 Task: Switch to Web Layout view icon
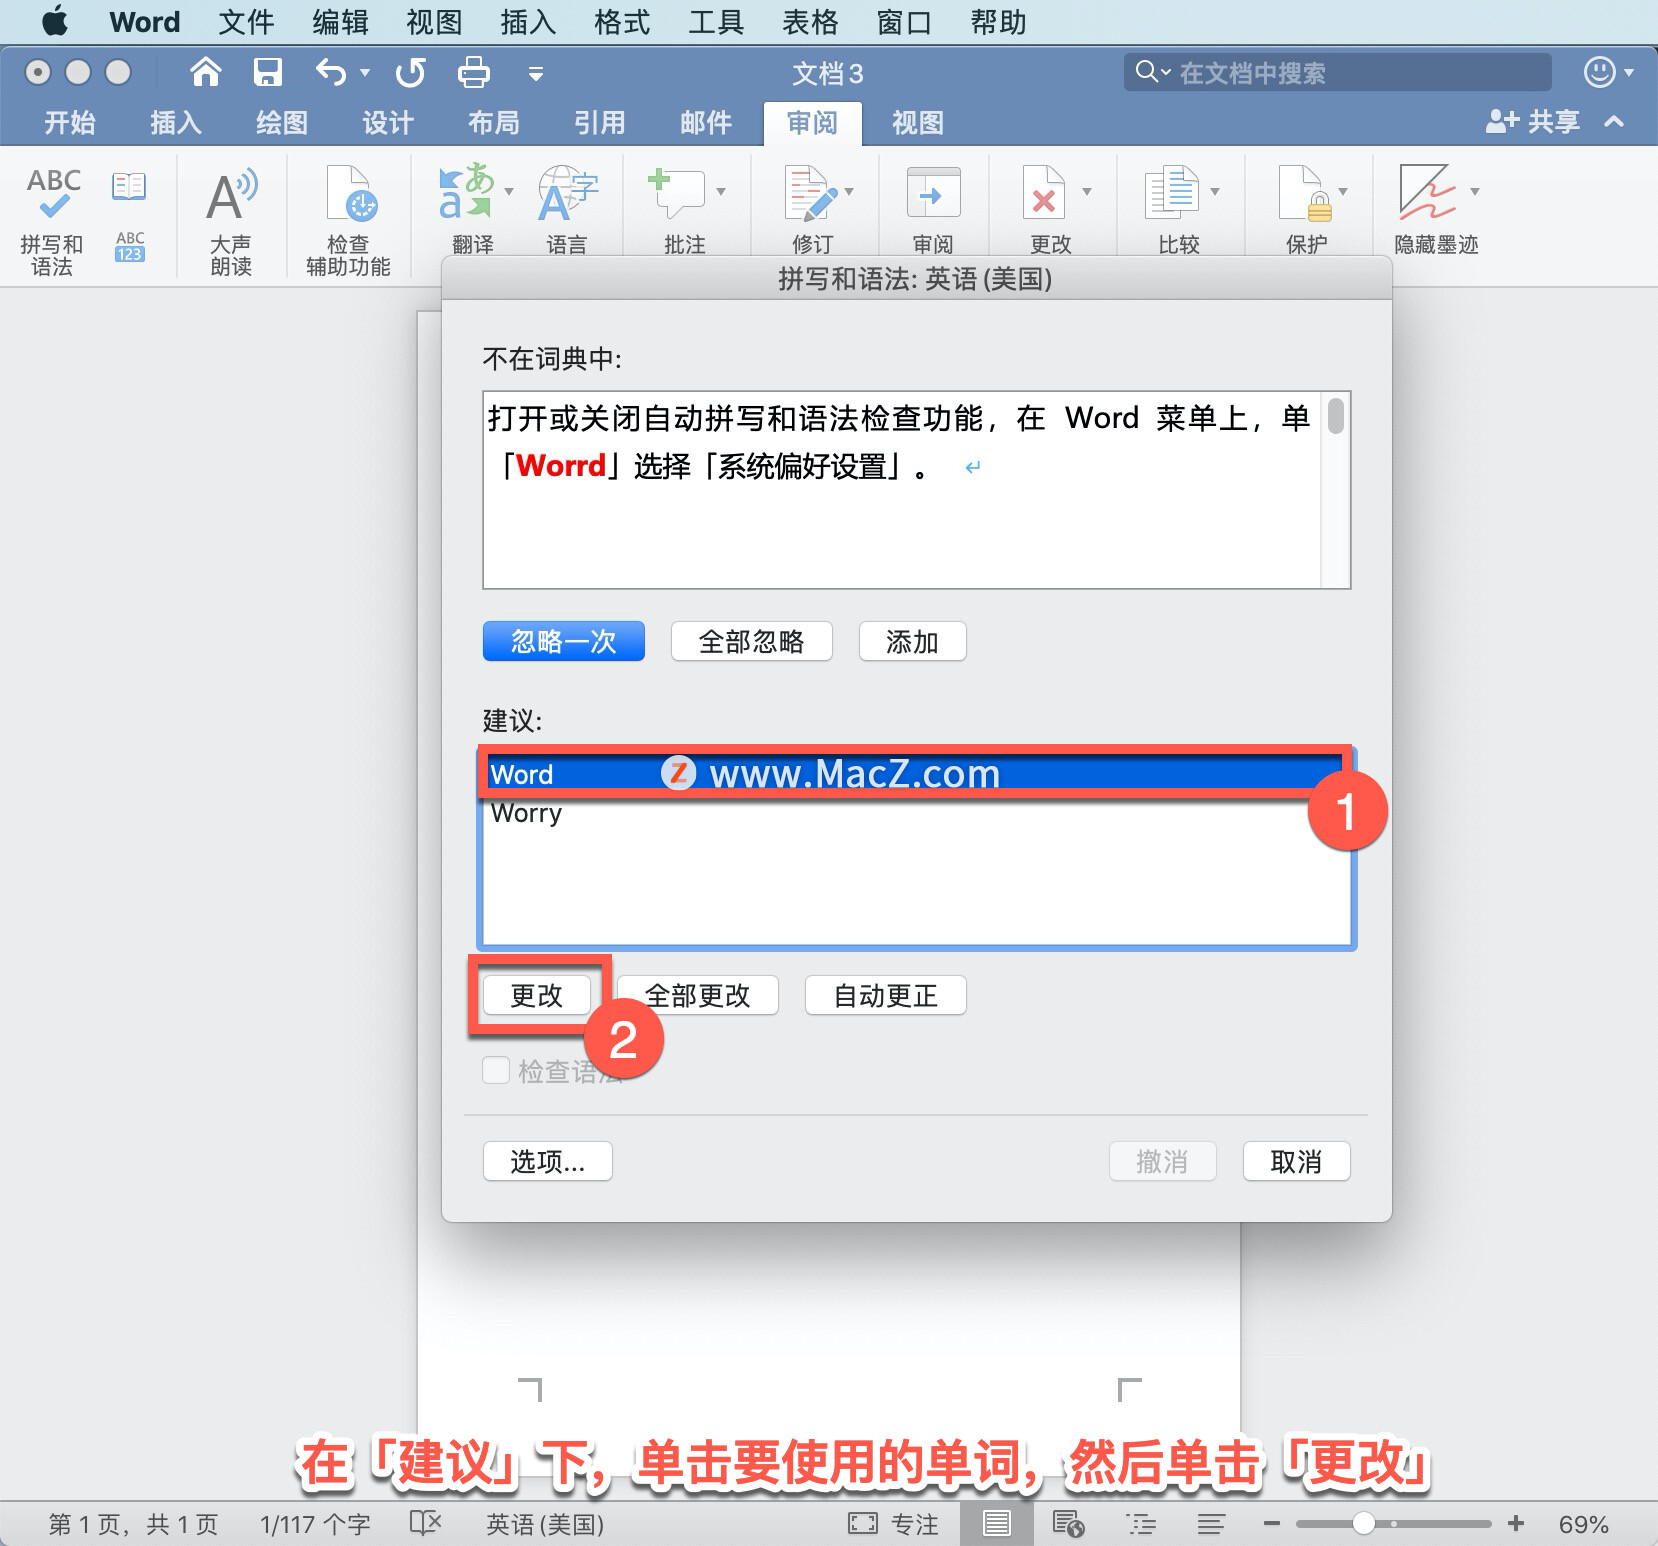[x=1068, y=1523]
